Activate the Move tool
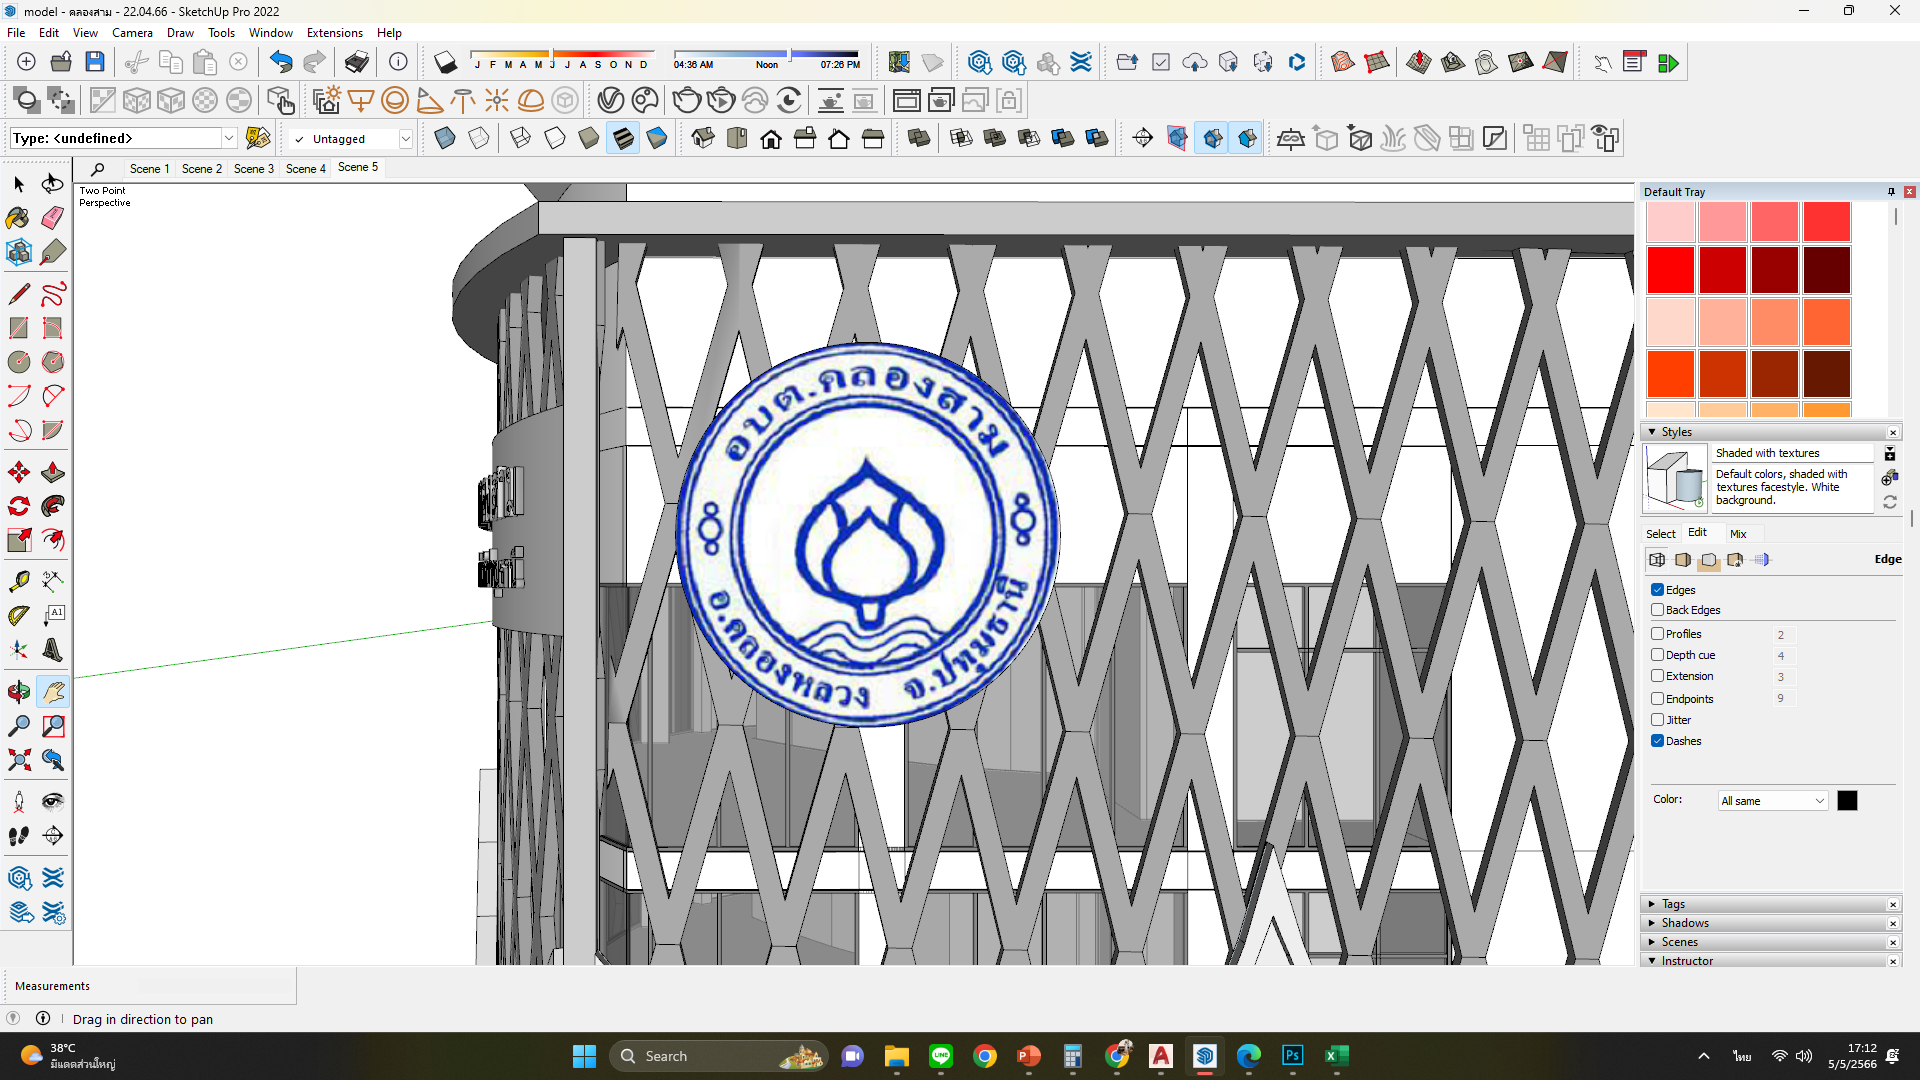The image size is (1920, 1080). pos(18,472)
